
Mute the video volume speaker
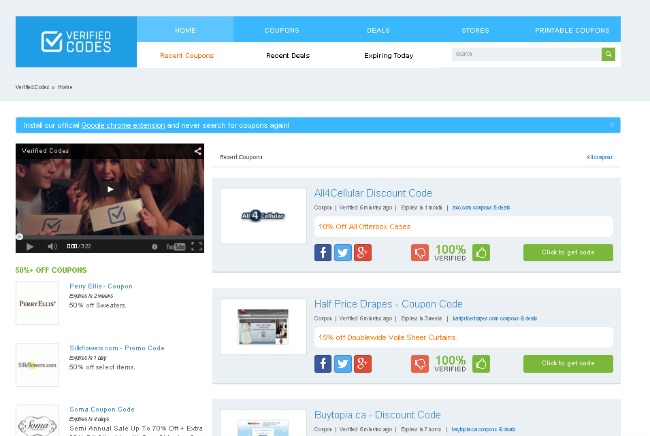tap(52, 246)
